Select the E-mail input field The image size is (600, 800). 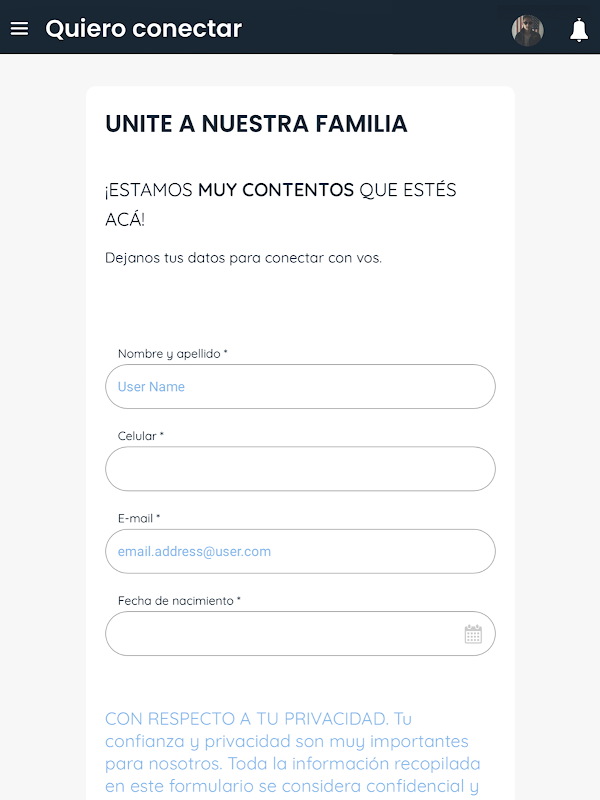pos(300,551)
